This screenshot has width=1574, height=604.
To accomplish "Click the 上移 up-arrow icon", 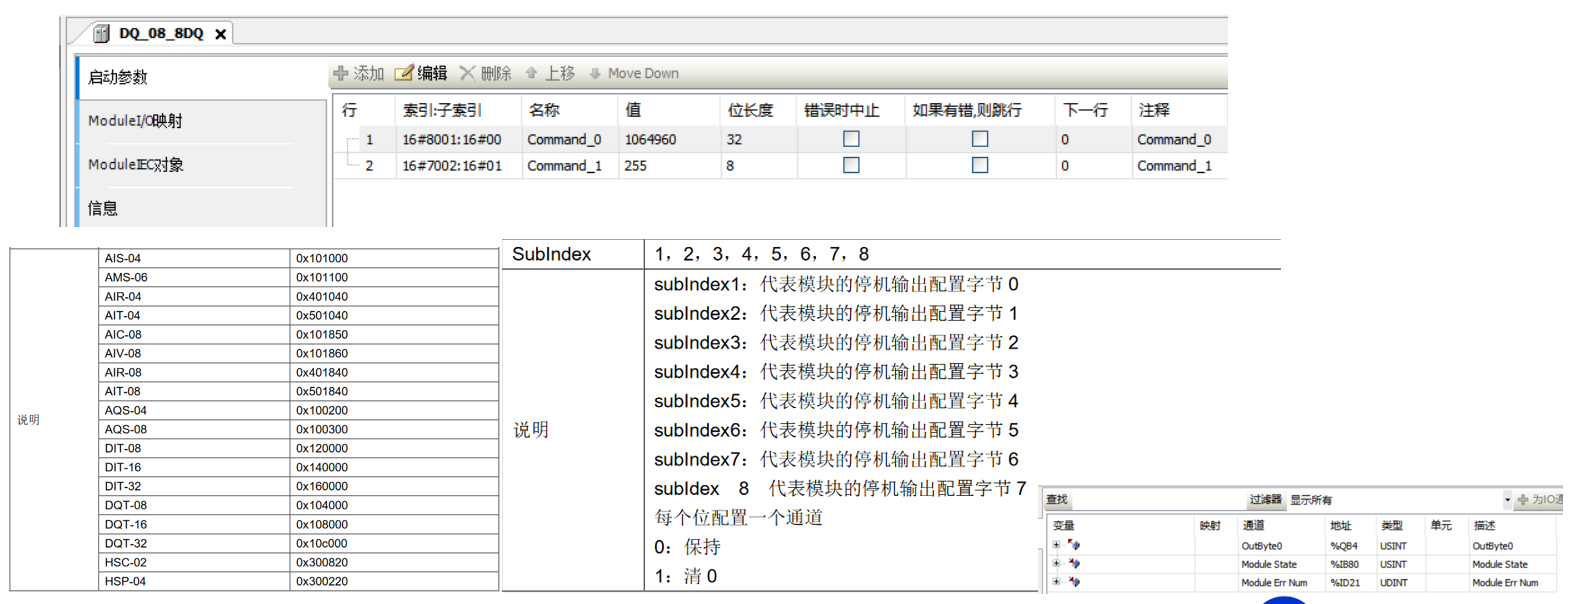I will (x=531, y=73).
